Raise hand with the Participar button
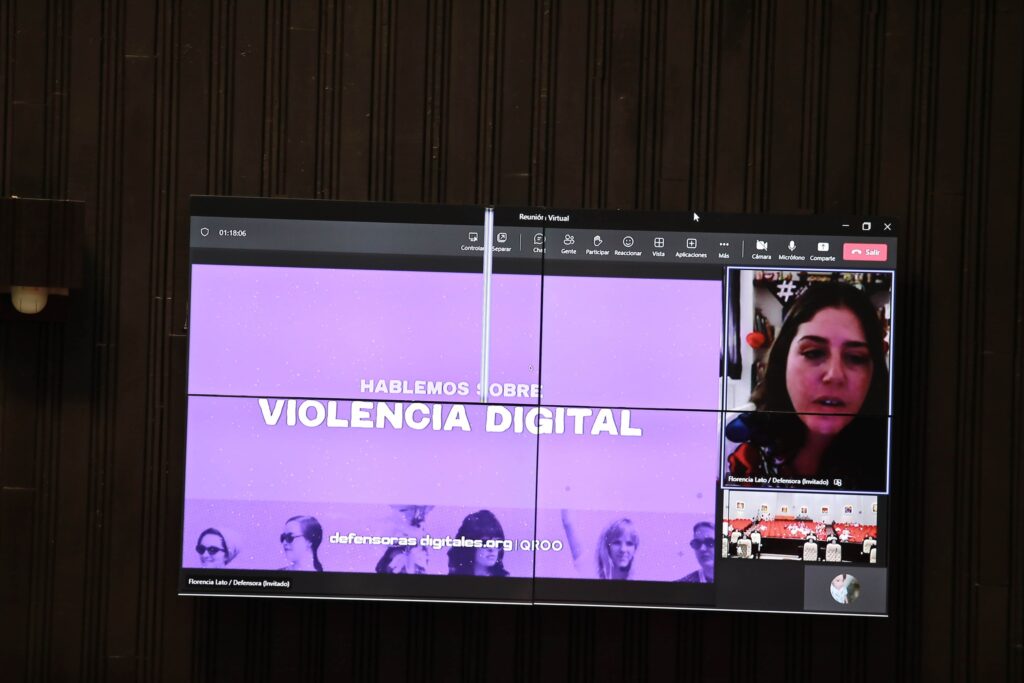The image size is (1024, 683). 597,245
